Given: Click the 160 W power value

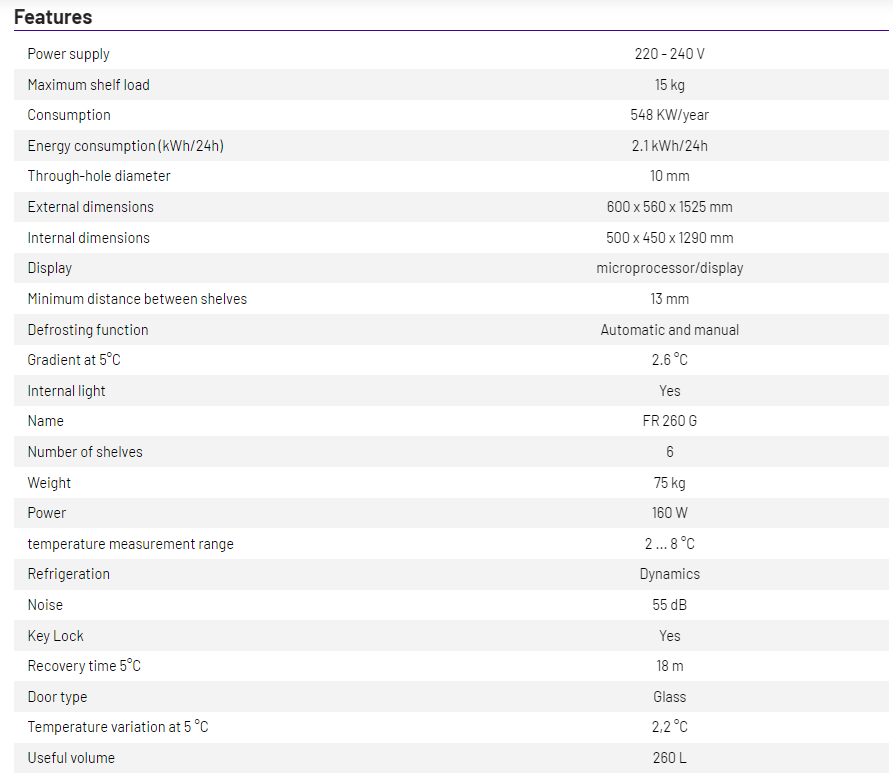Looking at the screenshot, I should click(x=669, y=513).
